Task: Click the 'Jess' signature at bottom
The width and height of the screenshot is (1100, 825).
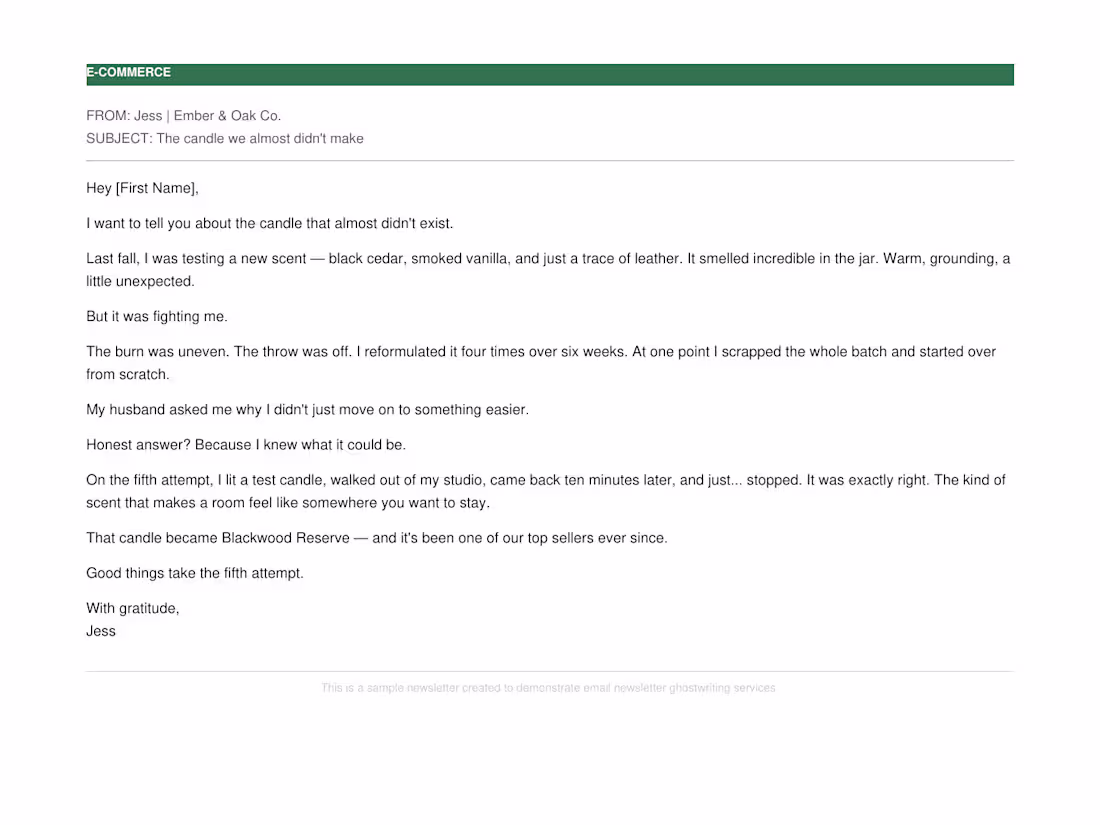Action: pos(101,631)
